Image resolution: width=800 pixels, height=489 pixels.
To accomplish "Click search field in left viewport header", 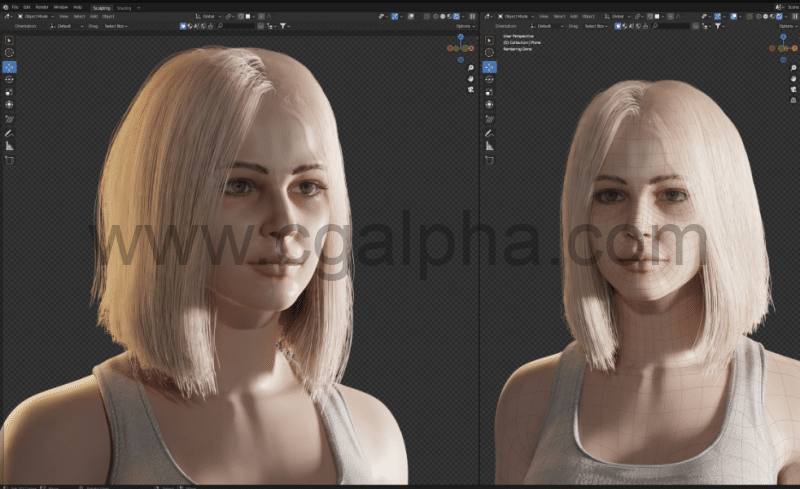I will click(235, 26).
